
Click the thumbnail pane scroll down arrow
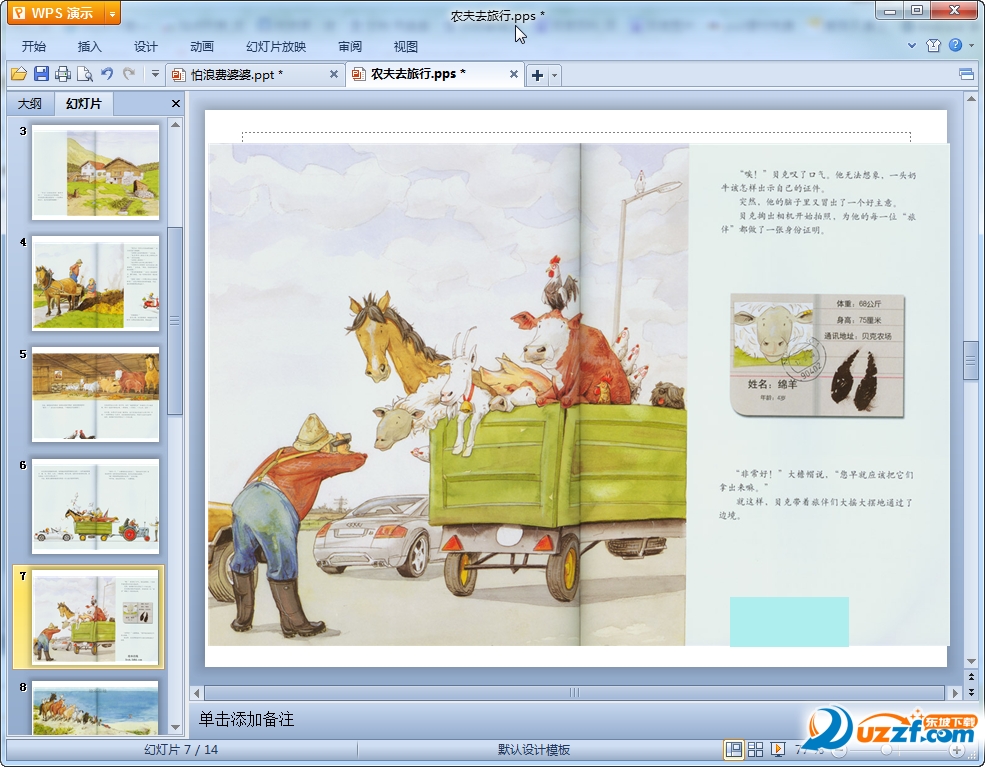(175, 727)
